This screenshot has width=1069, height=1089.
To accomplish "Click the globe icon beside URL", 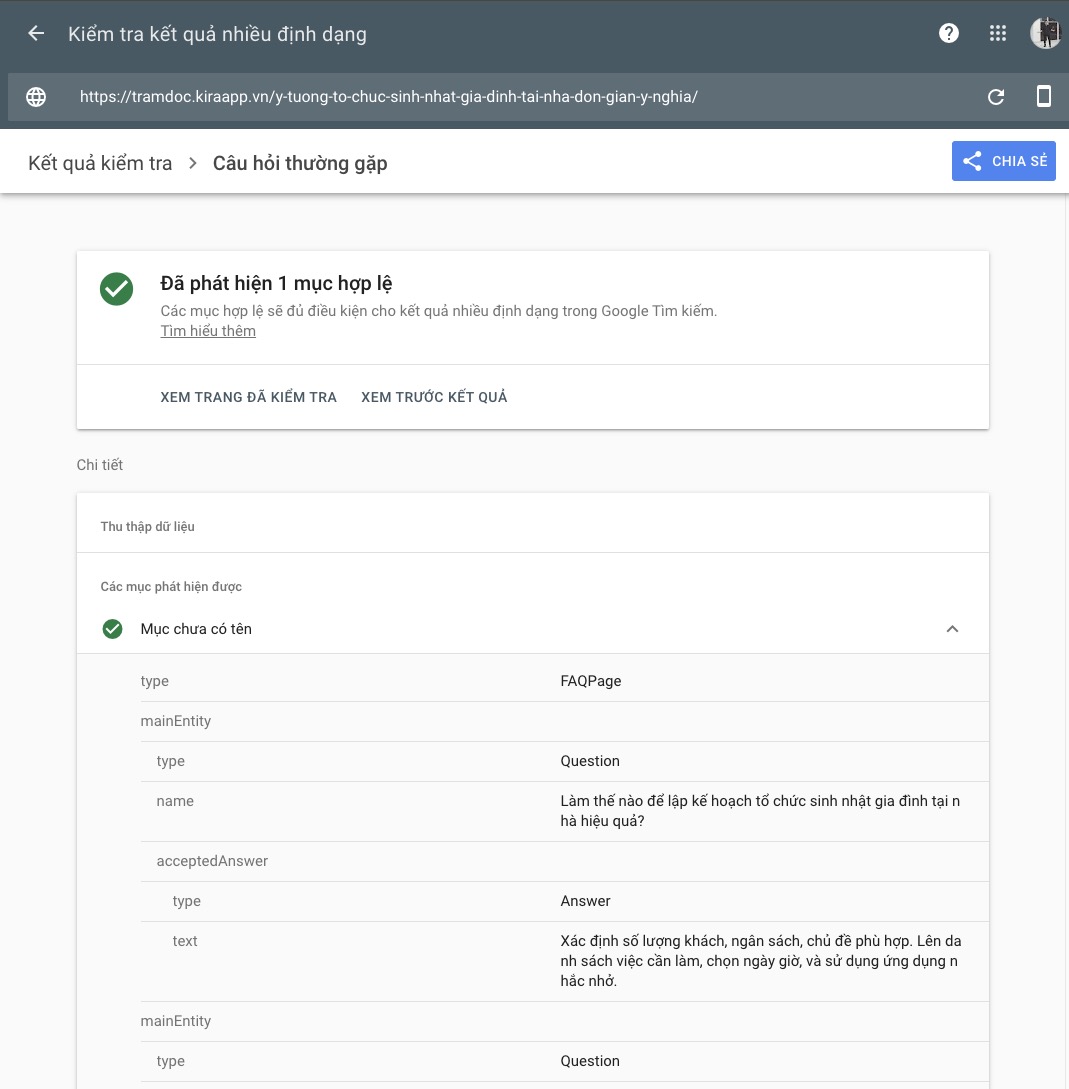I will 36,97.
